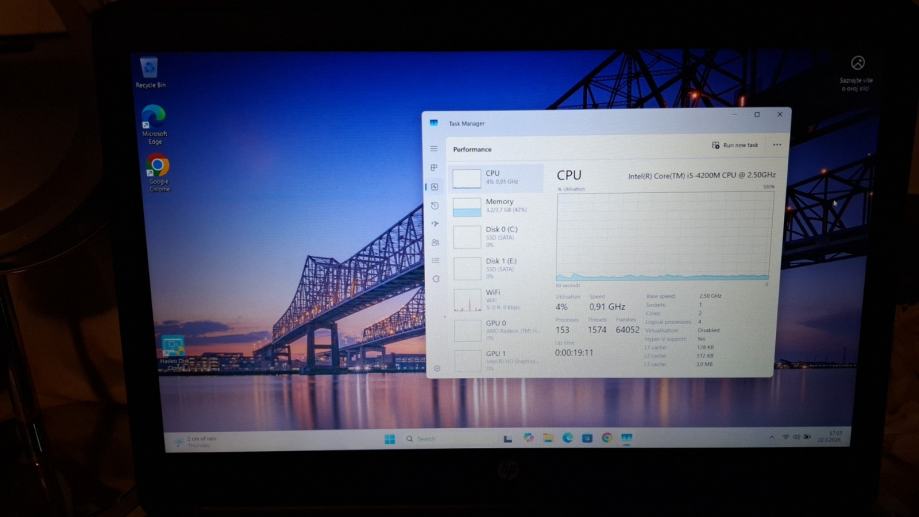Image resolution: width=919 pixels, height=517 pixels.
Task: Maximize the Task Manager window
Action: click(x=757, y=115)
